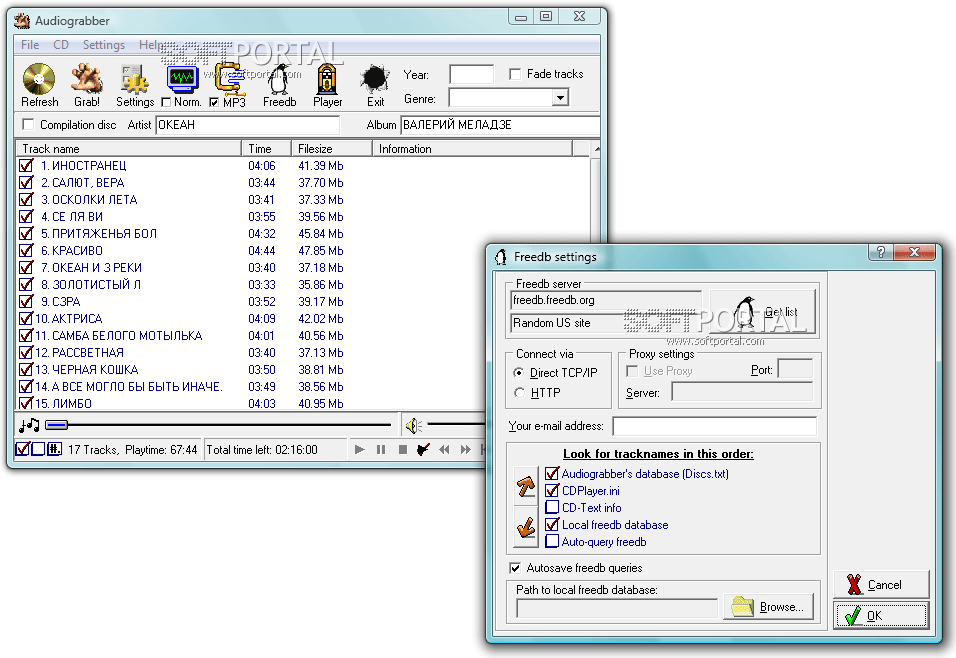Cancel the Freedb settings dialog
Viewport: 956px width, 658px height.
881,585
